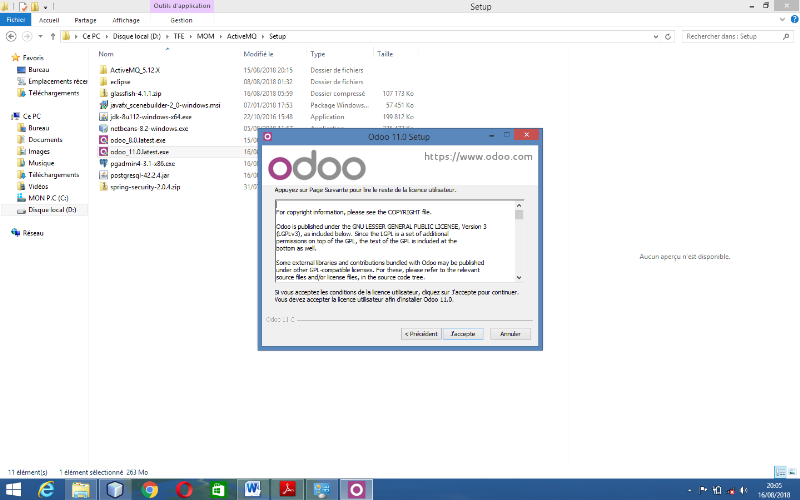Select jdk-8u112-windows-x64.exe file
Screen dimensions: 800x500
pos(151,117)
